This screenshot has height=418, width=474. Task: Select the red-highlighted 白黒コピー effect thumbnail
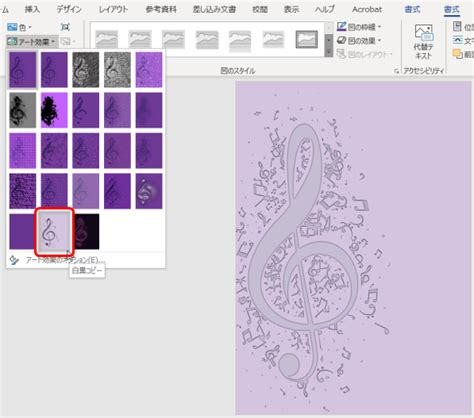(x=54, y=232)
